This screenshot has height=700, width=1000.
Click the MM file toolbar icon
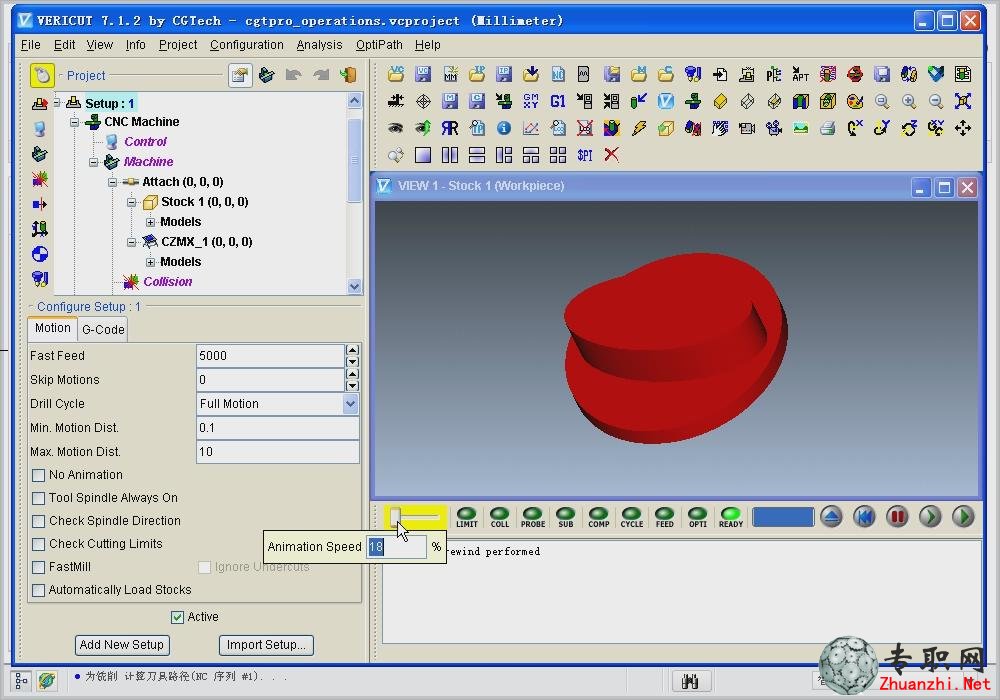pyautogui.click(x=450, y=74)
